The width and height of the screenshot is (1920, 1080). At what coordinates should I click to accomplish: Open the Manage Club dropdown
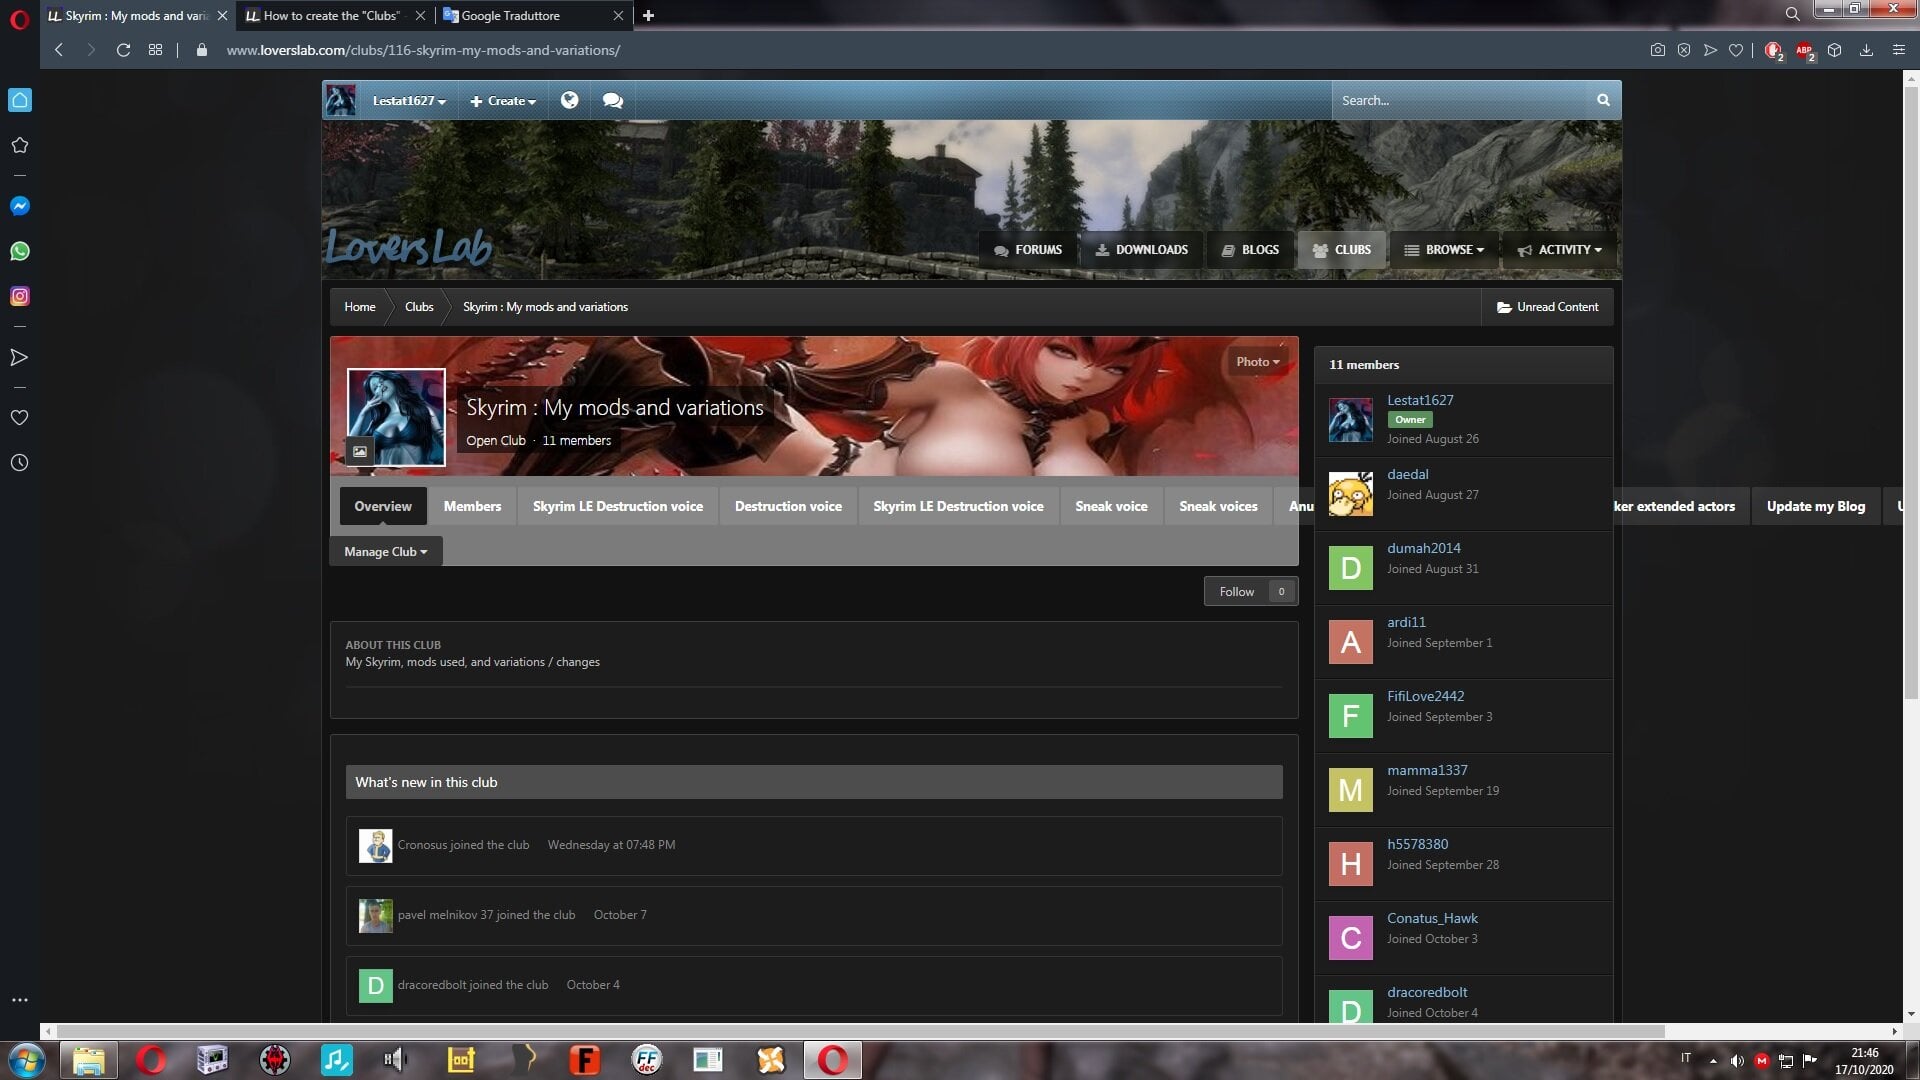(386, 552)
